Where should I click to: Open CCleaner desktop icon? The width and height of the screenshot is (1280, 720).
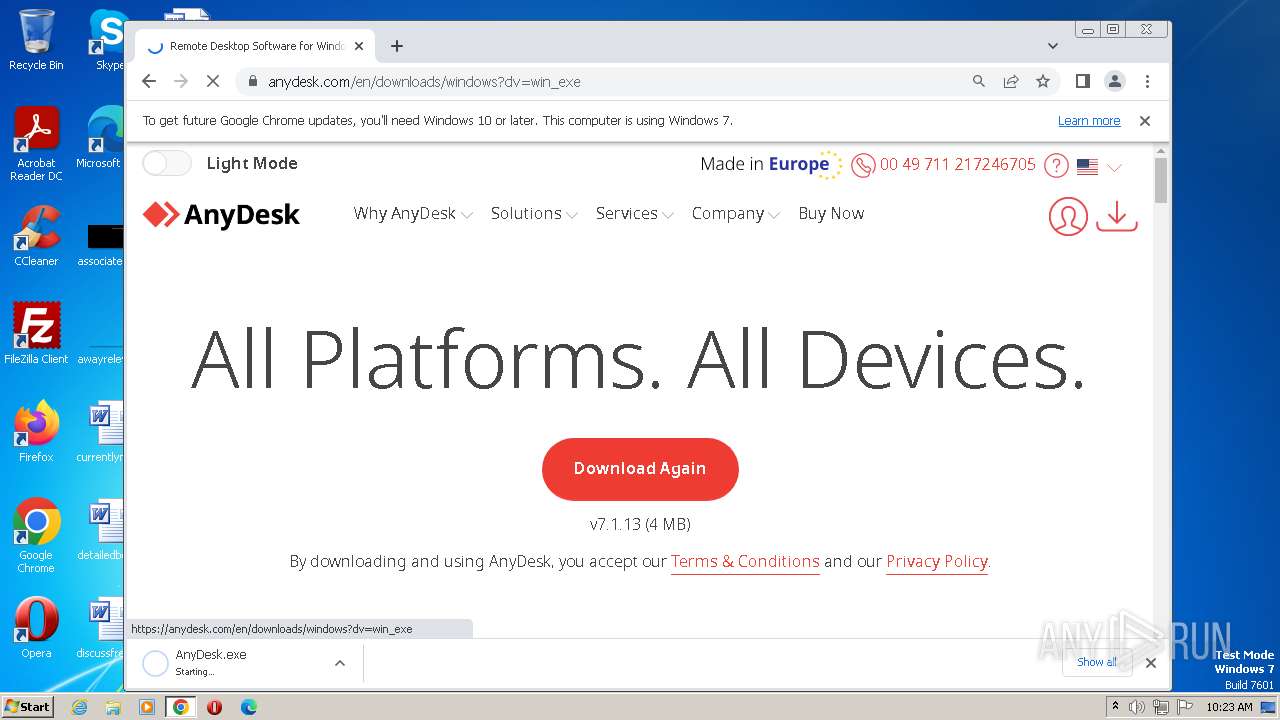[x=36, y=236]
